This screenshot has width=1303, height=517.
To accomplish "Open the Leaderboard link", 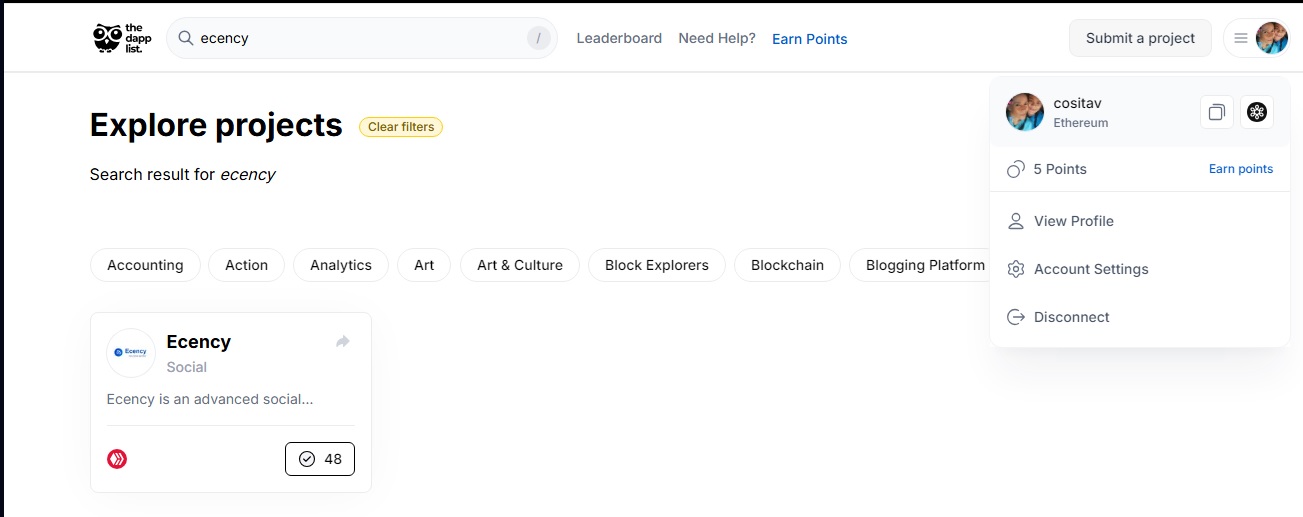I will click(619, 38).
